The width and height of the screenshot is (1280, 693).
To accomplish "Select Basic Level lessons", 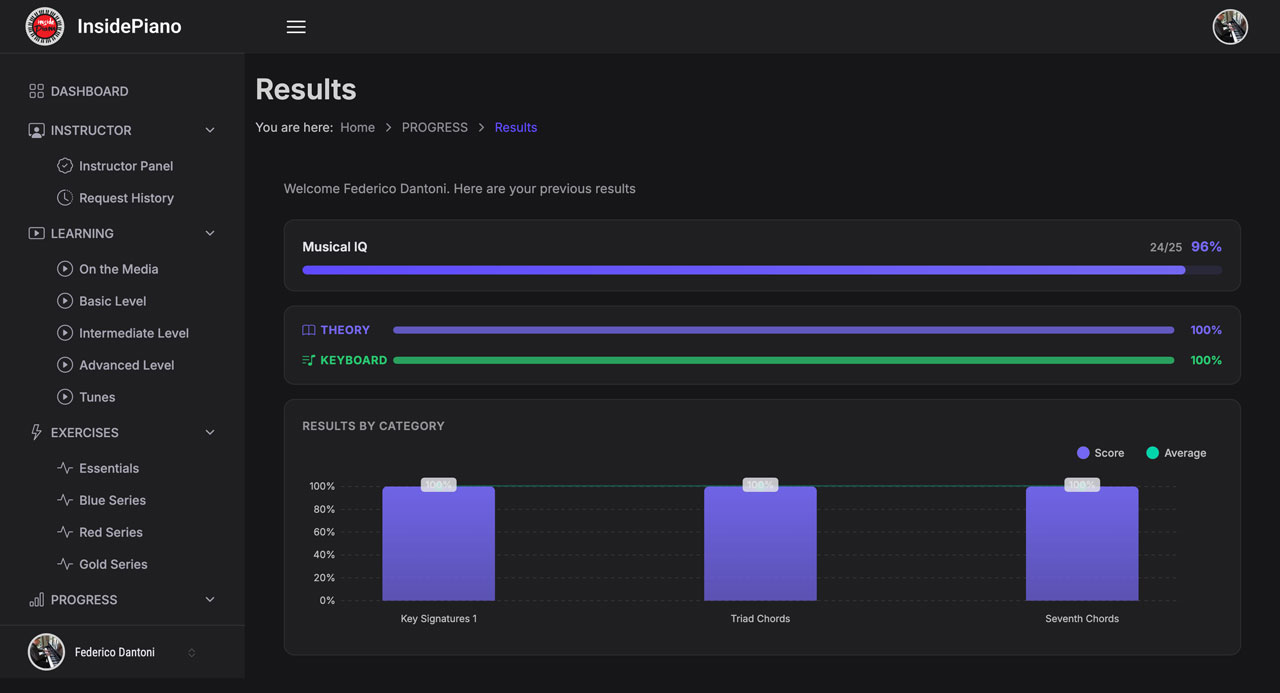I will [113, 301].
